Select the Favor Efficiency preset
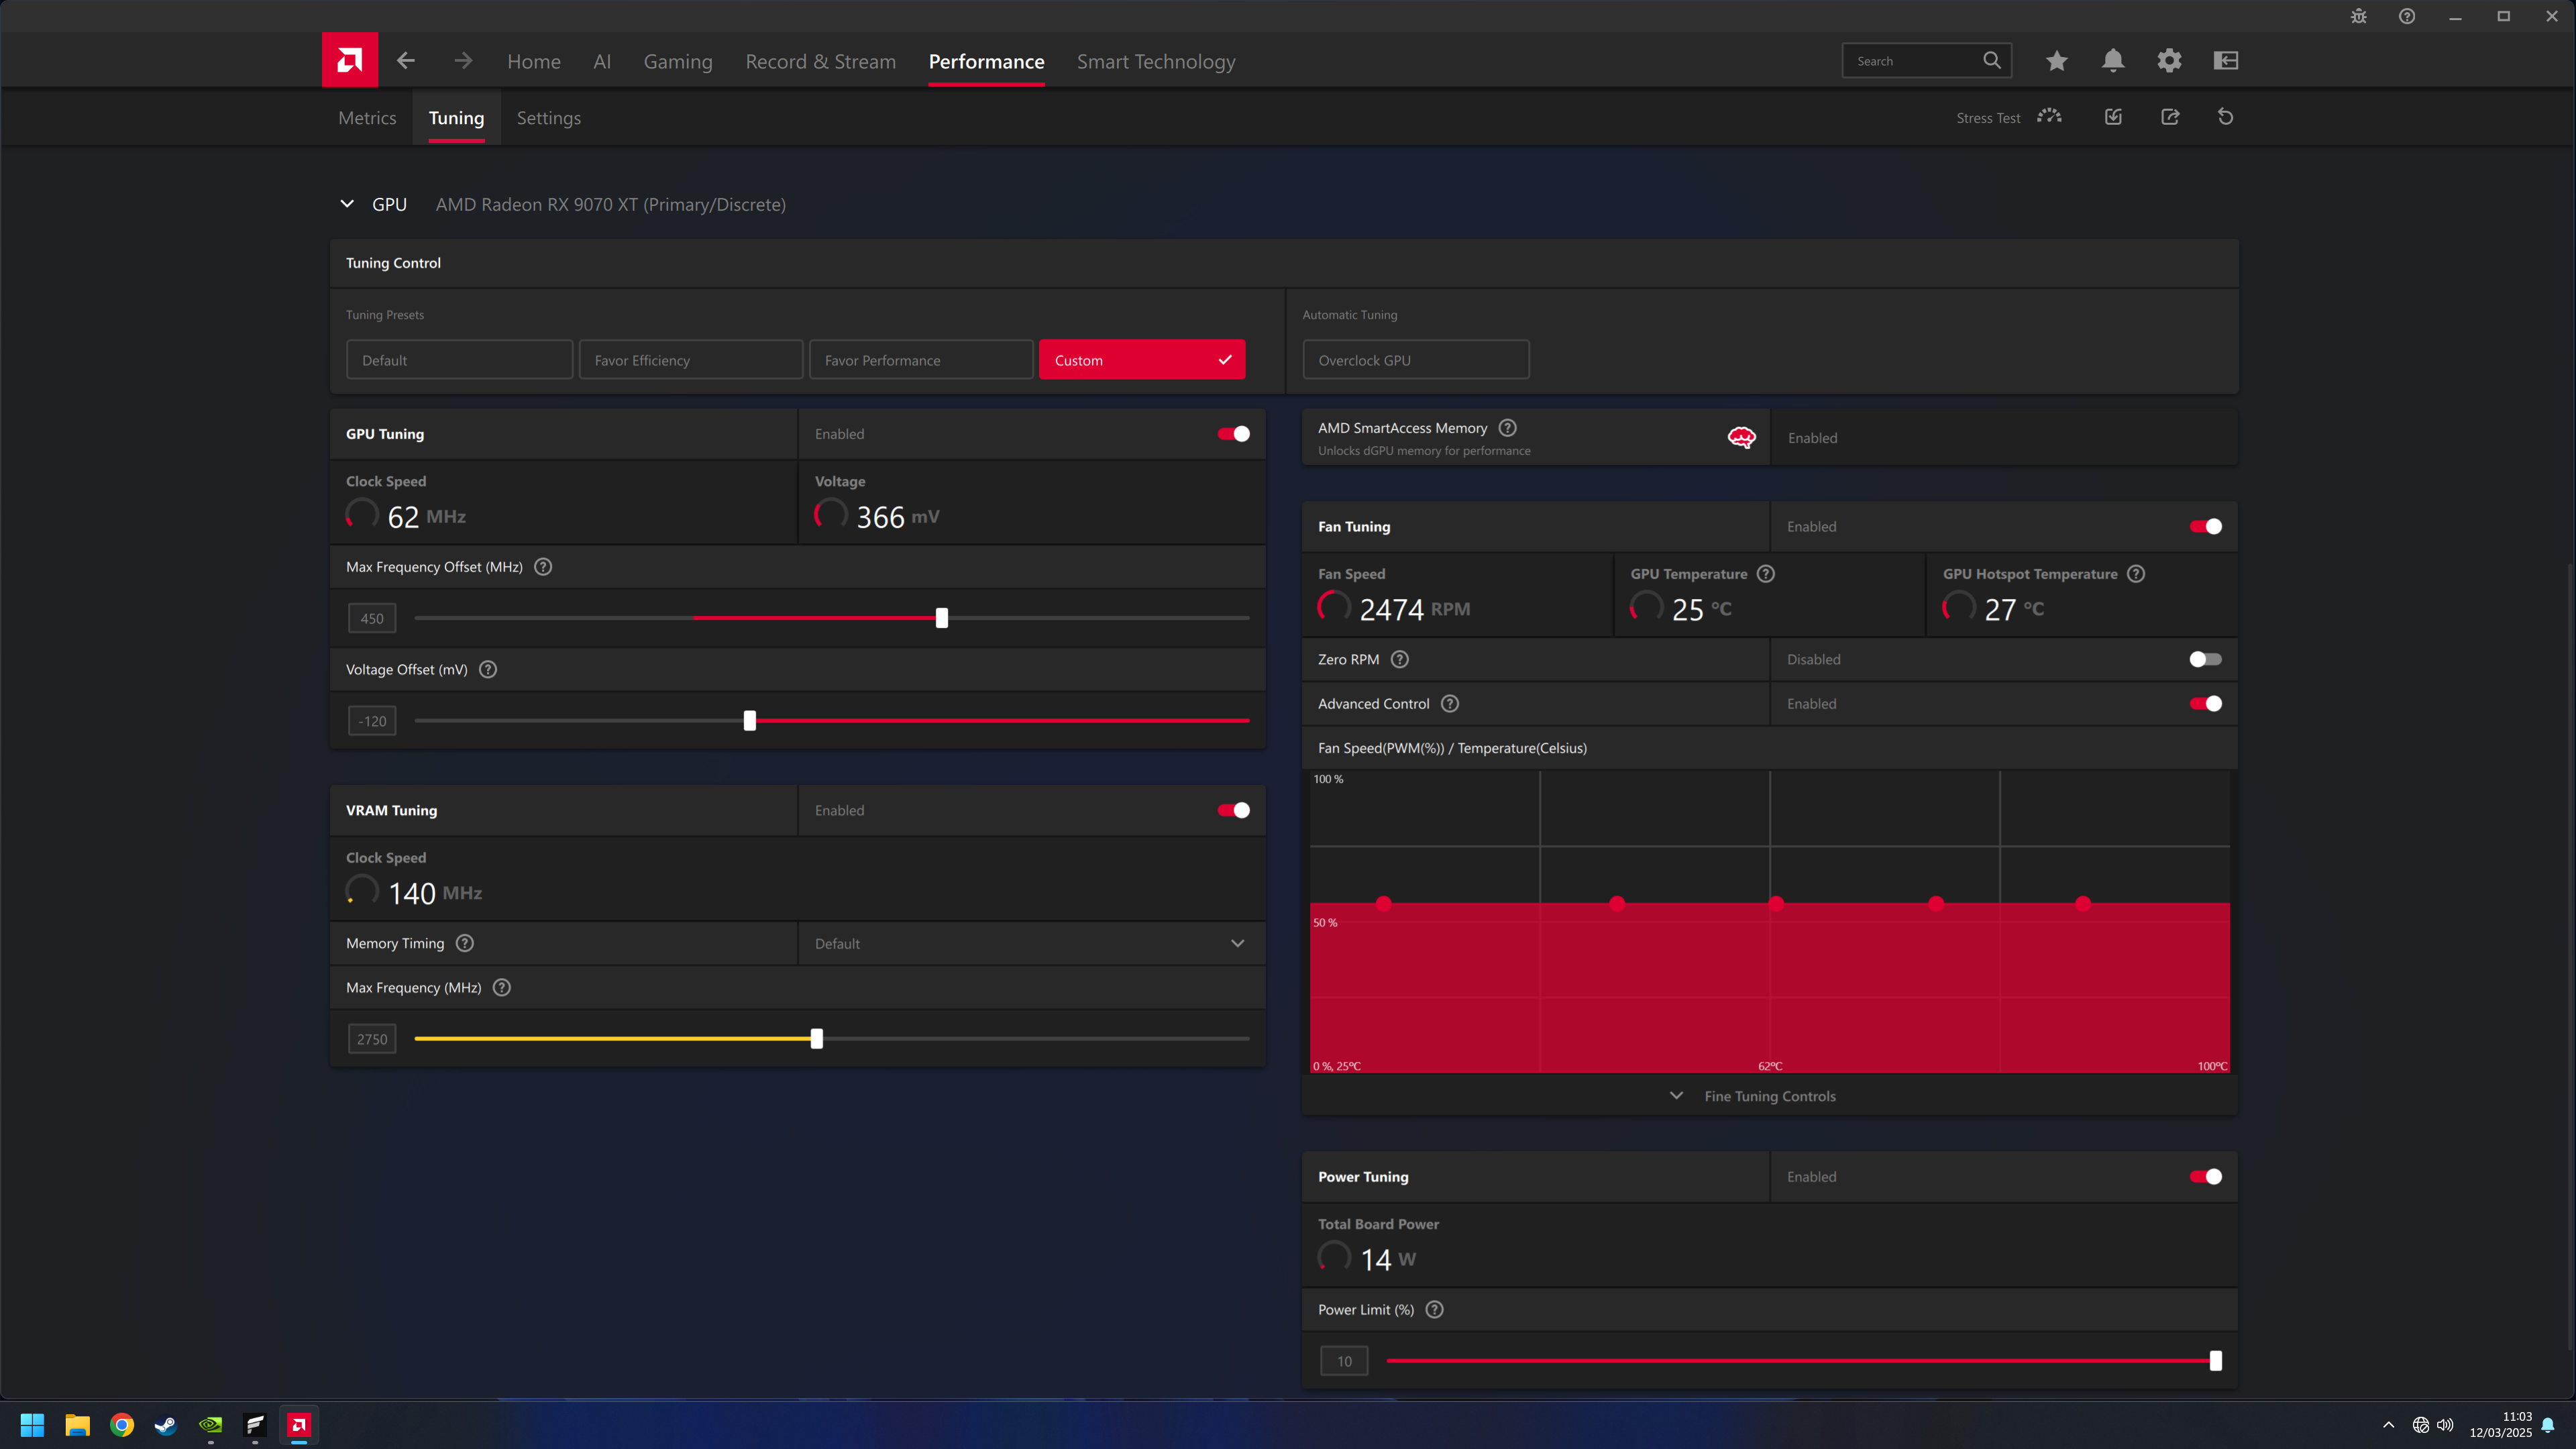Screen dimensions: 2576x1449 click(x=690, y=360)
